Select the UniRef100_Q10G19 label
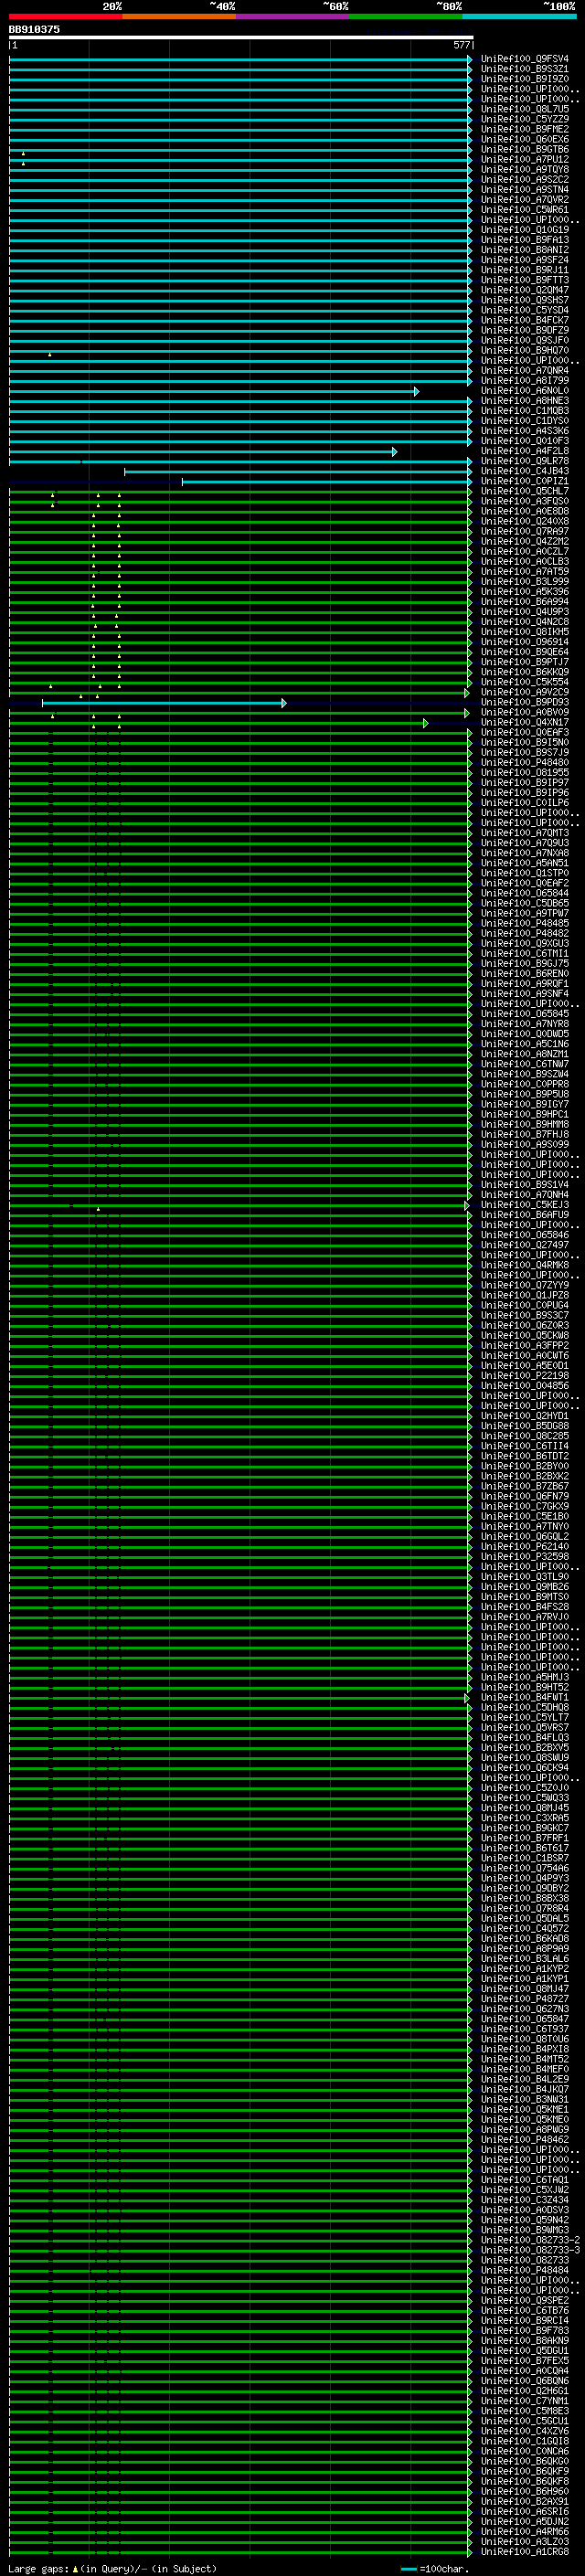 525,229
